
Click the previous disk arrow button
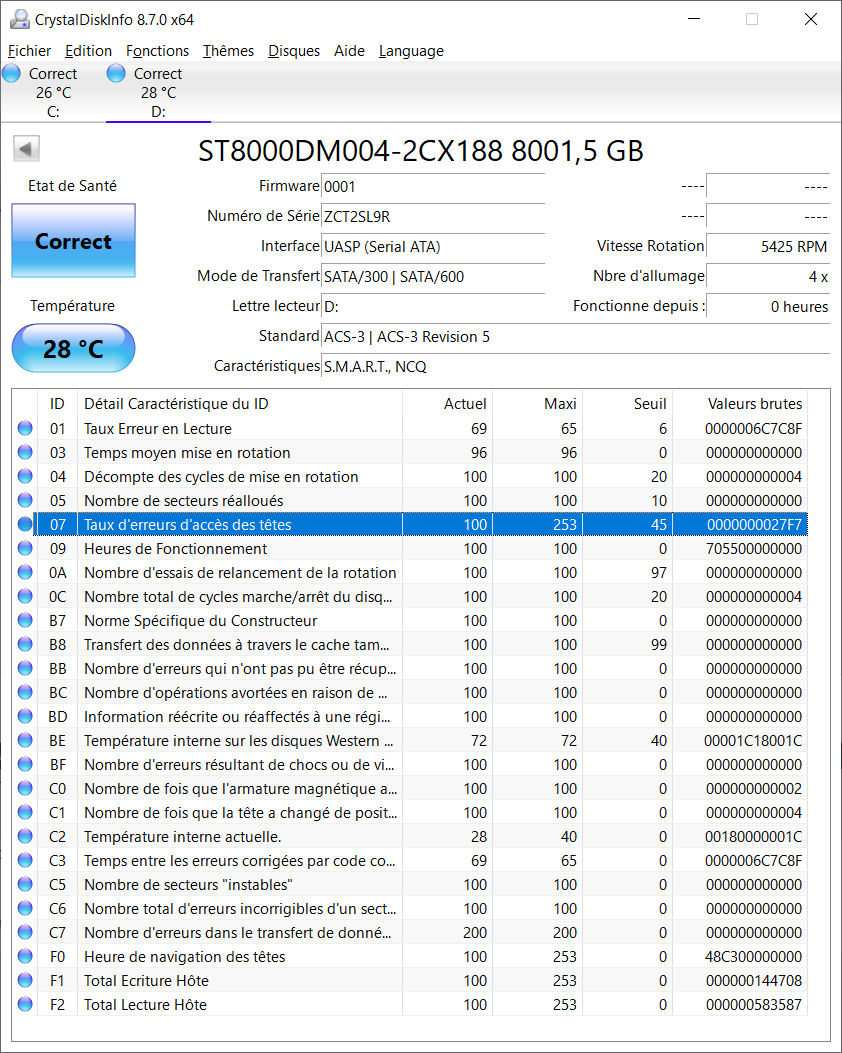[26, 148]
